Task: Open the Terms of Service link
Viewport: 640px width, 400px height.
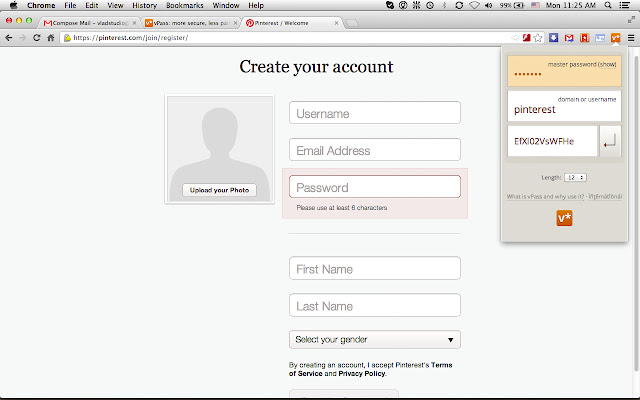Action: (371, 369)
